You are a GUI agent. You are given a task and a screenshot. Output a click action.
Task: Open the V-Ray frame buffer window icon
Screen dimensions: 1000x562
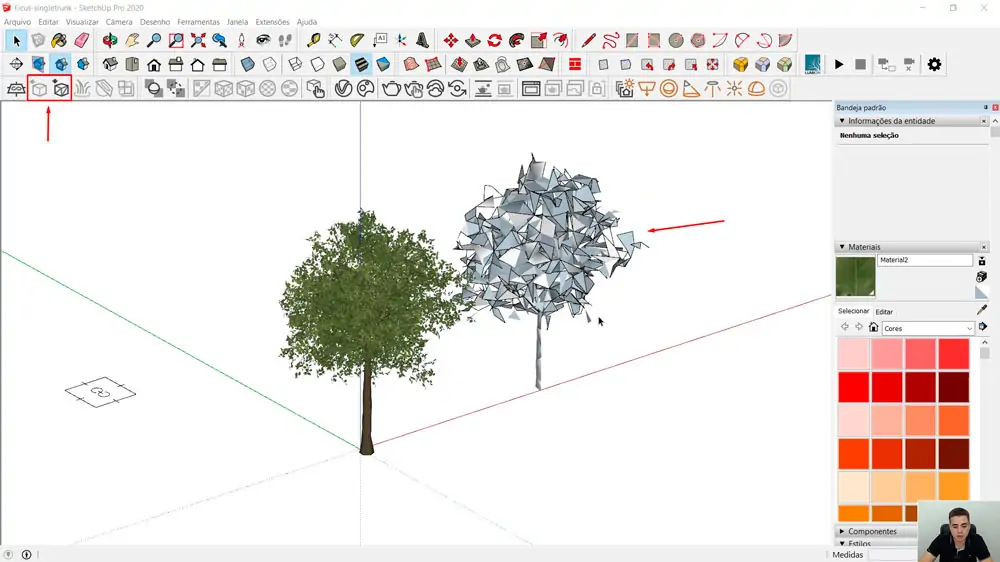pyautogui.click(x=531, y=89)
